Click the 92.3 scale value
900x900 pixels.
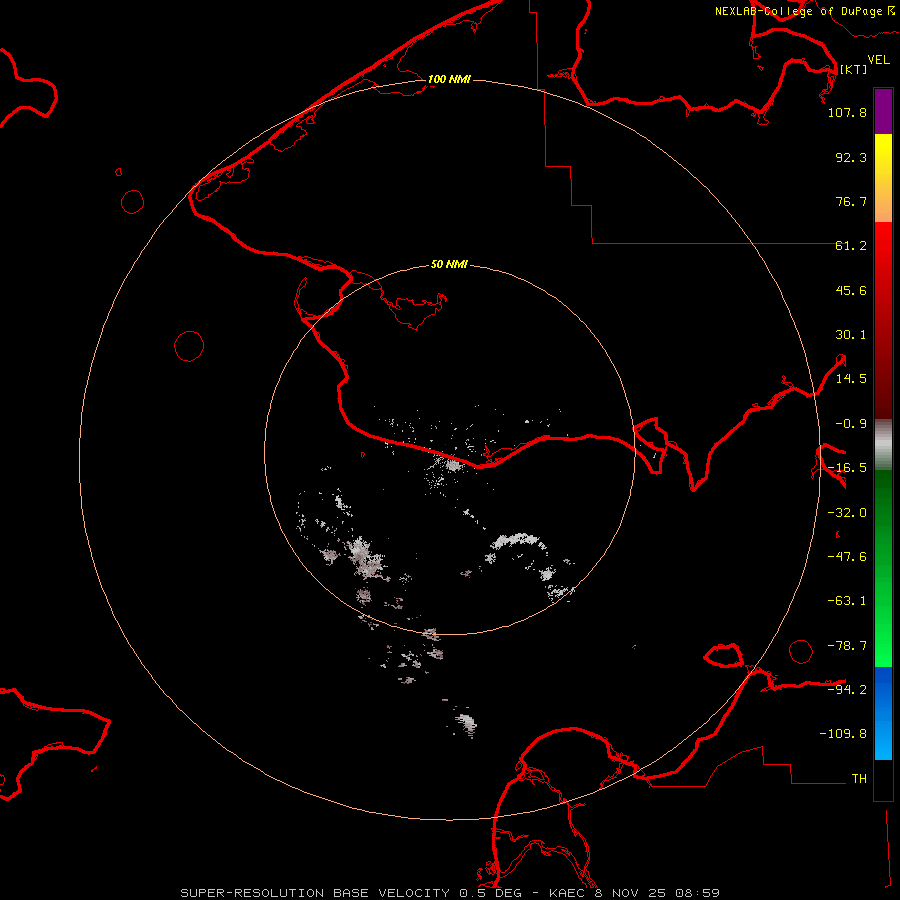pyautogui.click(x=851, y=157)
